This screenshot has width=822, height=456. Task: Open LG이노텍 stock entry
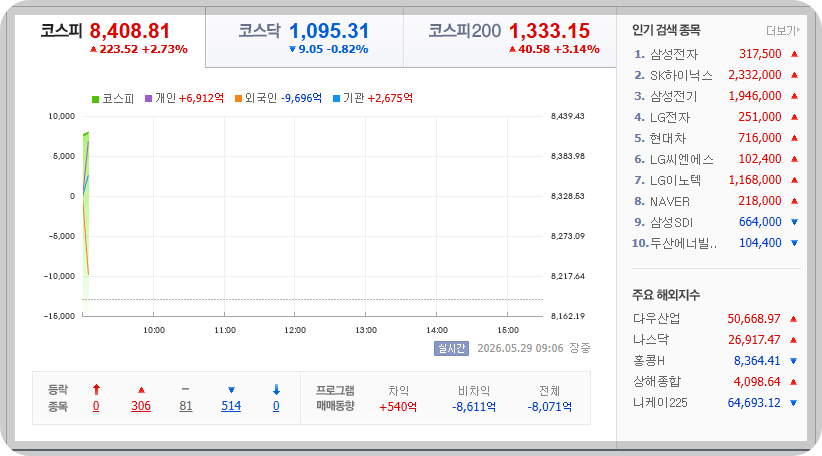coord(675,180)
